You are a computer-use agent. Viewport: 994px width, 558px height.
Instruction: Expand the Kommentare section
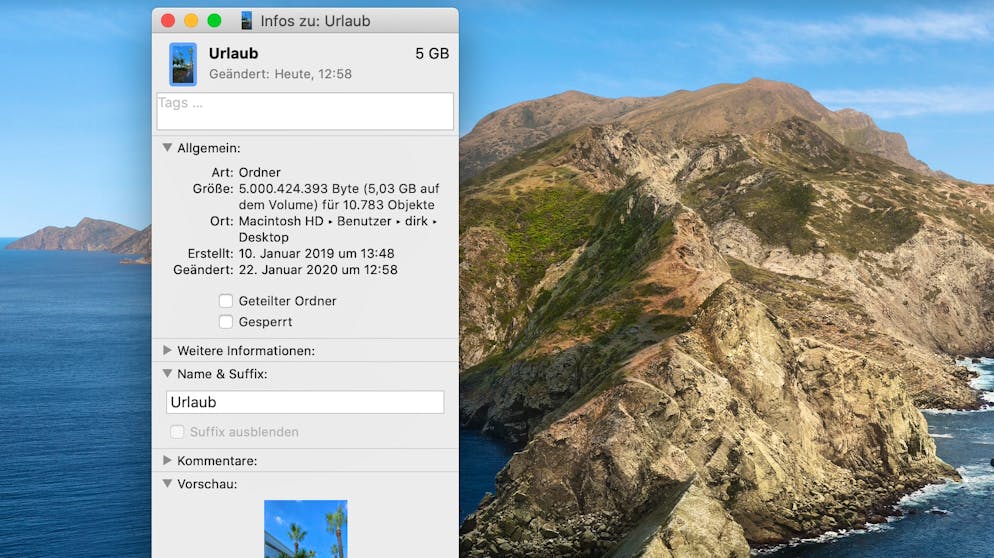[x=167, y=460]
